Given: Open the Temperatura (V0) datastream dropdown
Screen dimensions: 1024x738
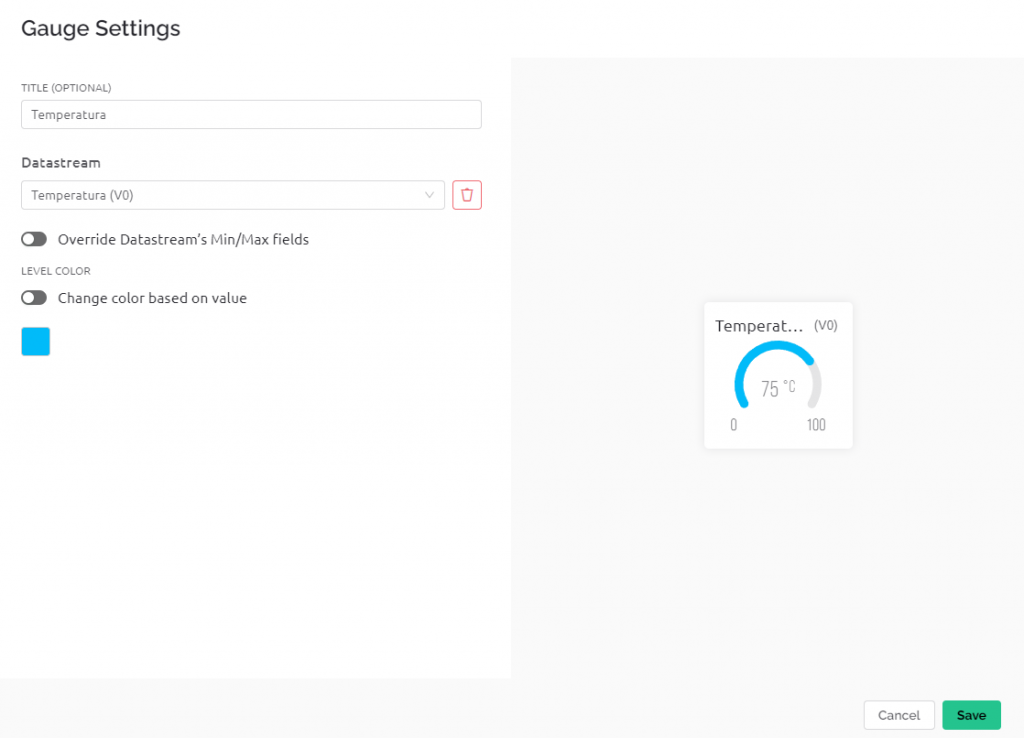Looking at the screenshot, I should pyautogui.click(x=232, y=195).
